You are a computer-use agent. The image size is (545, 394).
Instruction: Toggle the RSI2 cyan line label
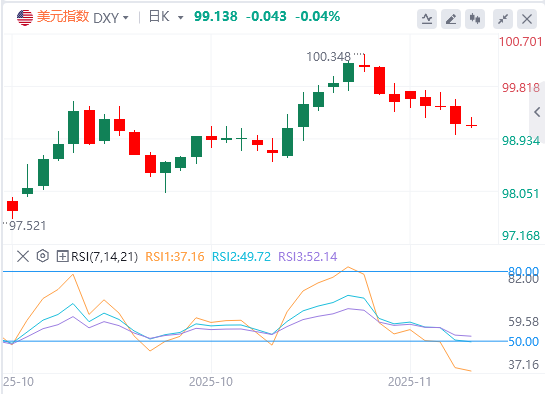click(x=241, y=257)
